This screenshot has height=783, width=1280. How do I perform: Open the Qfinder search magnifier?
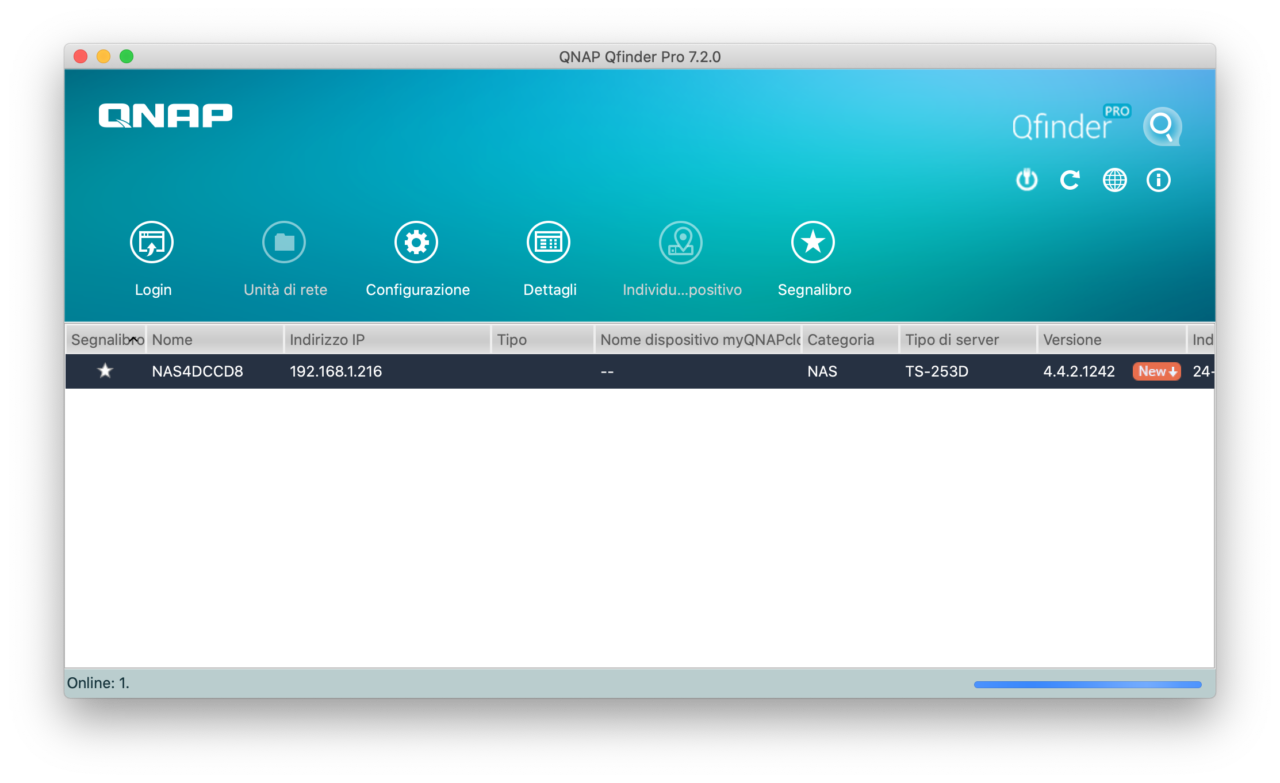[x=1161, y=127]
